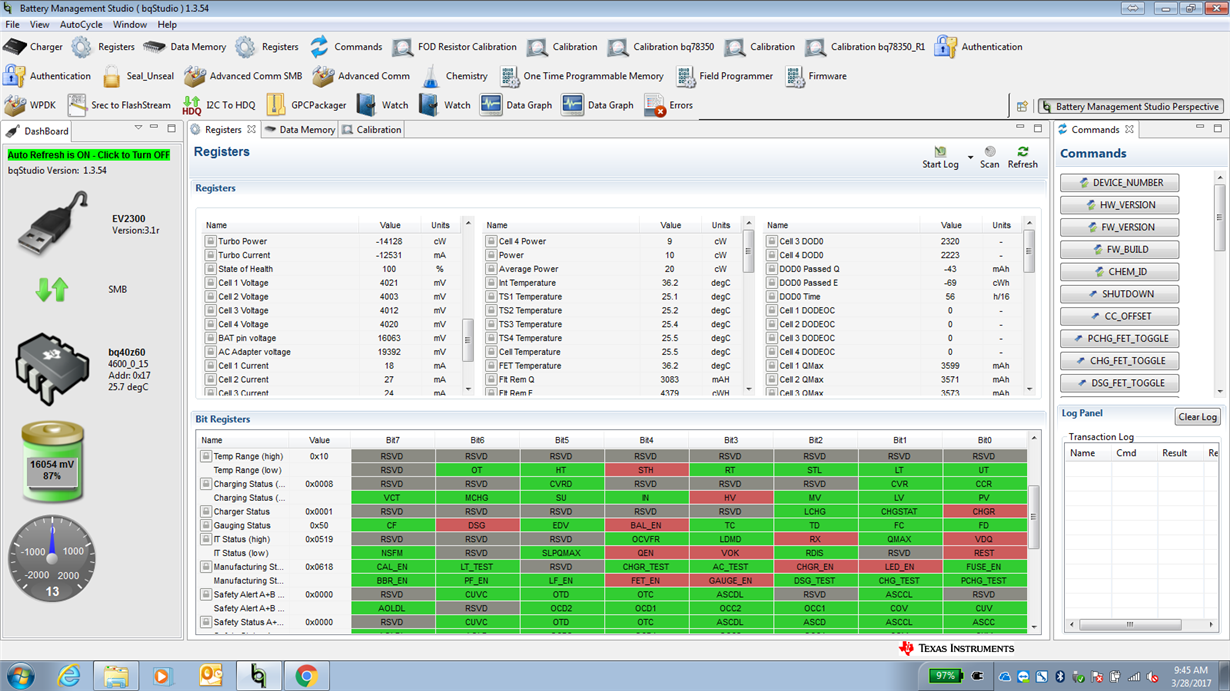Screen dimensions: 1230x691
Task: Select the BAL_EN bit cell
Action: (645, 525)
